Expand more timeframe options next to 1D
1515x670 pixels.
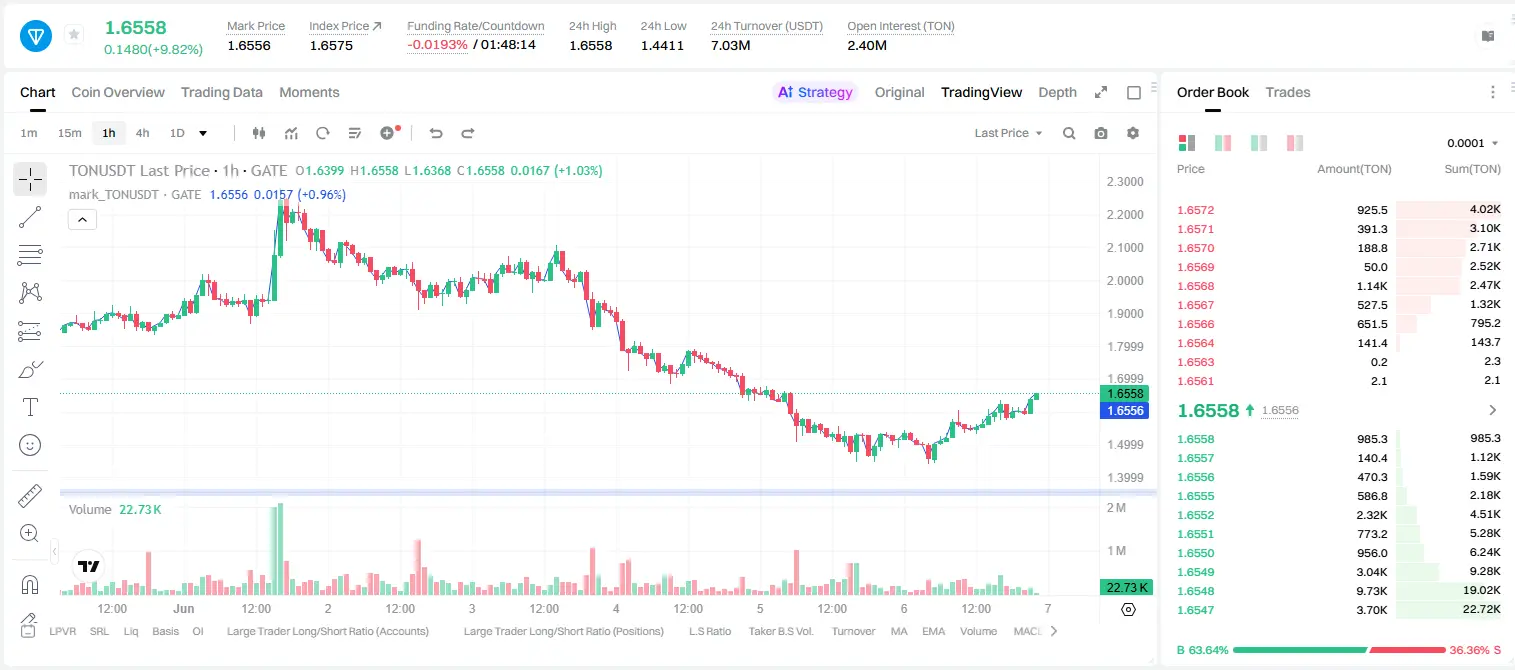coord(203,133)
